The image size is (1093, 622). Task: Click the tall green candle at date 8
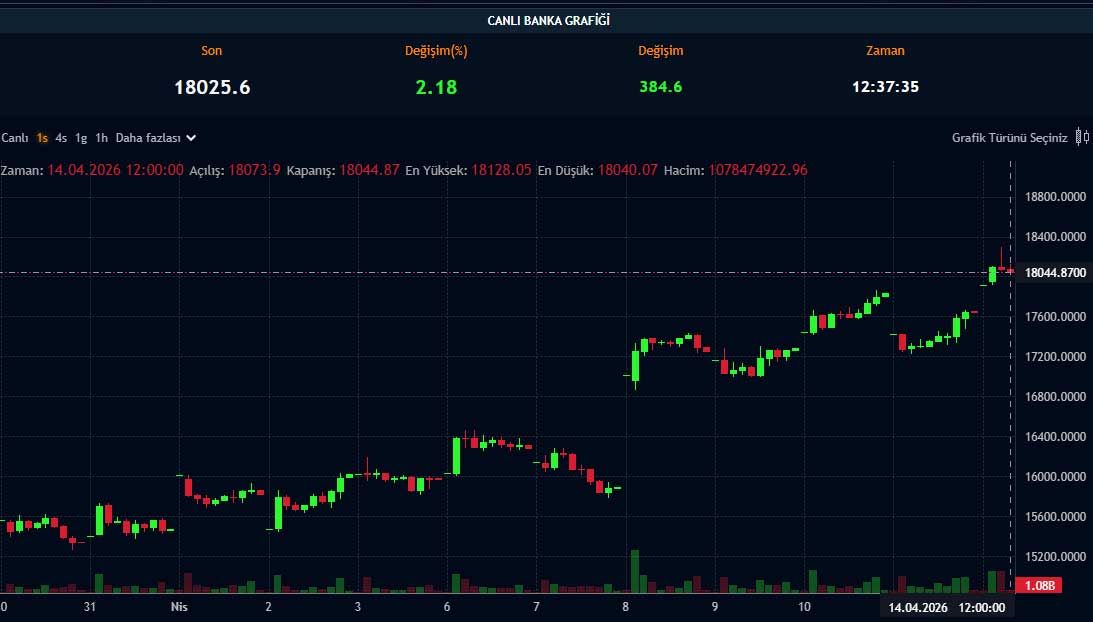pyautogui.click(x=635, y=365)
